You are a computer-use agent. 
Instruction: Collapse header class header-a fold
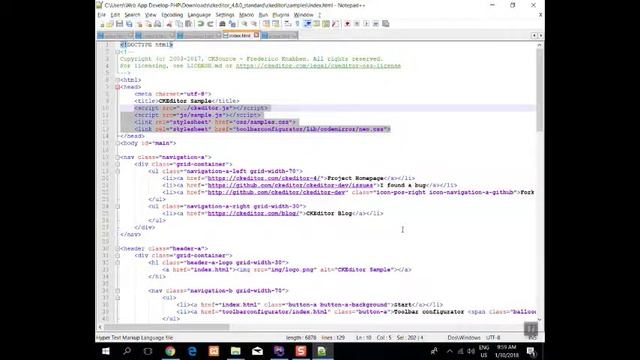[118, 249]
